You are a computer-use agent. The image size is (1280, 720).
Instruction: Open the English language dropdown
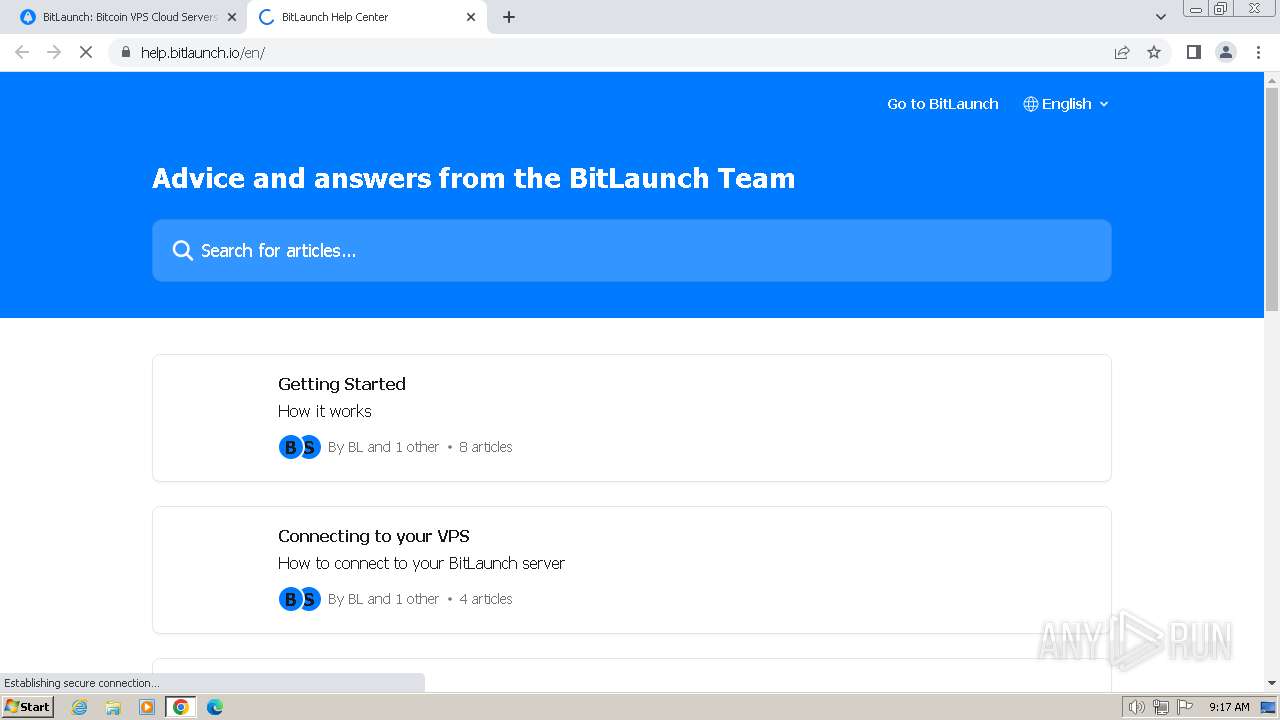point(1066,104)
